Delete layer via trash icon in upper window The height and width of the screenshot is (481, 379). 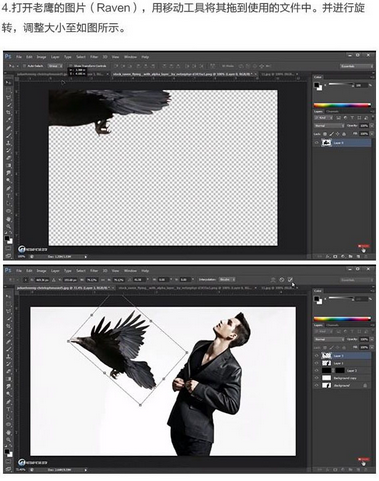point(366,256)
